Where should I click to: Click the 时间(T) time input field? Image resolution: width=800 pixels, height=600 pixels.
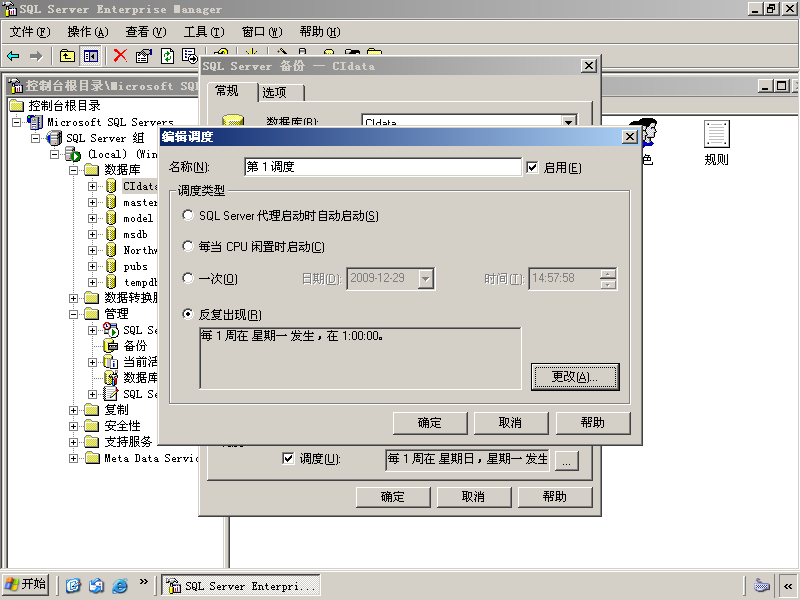[564, 279]
